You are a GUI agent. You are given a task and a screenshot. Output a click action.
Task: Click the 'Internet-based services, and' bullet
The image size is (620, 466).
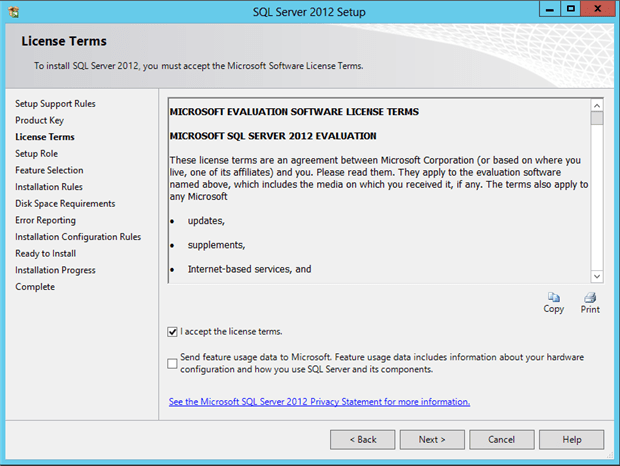pyautogui.click(x=250, y=269)
